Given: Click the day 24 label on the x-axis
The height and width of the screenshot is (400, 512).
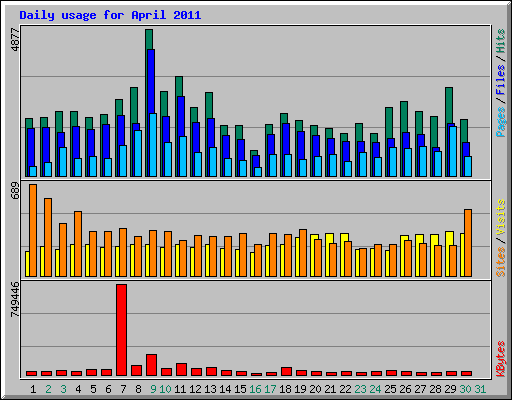Looking at the screenshot, I should click(375, 389).
